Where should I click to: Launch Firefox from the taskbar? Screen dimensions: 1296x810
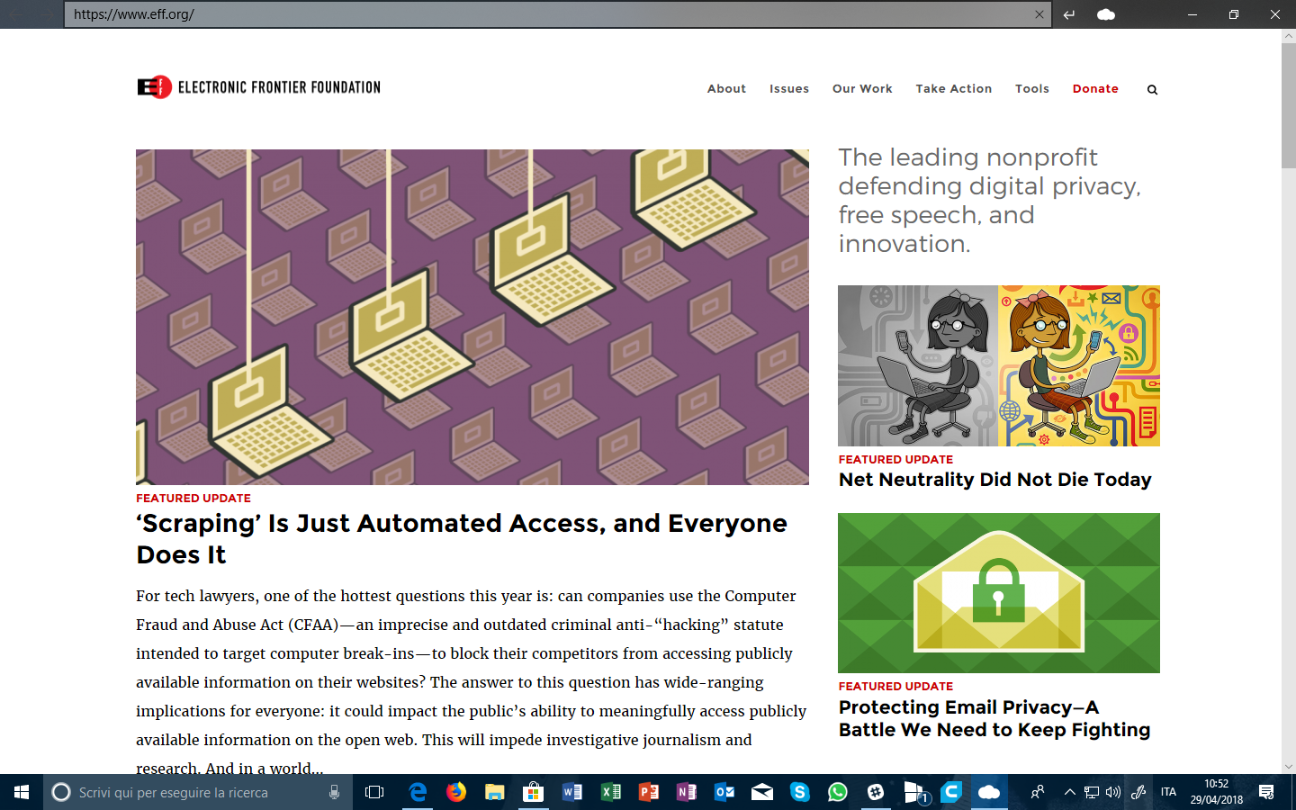(456, 792)
